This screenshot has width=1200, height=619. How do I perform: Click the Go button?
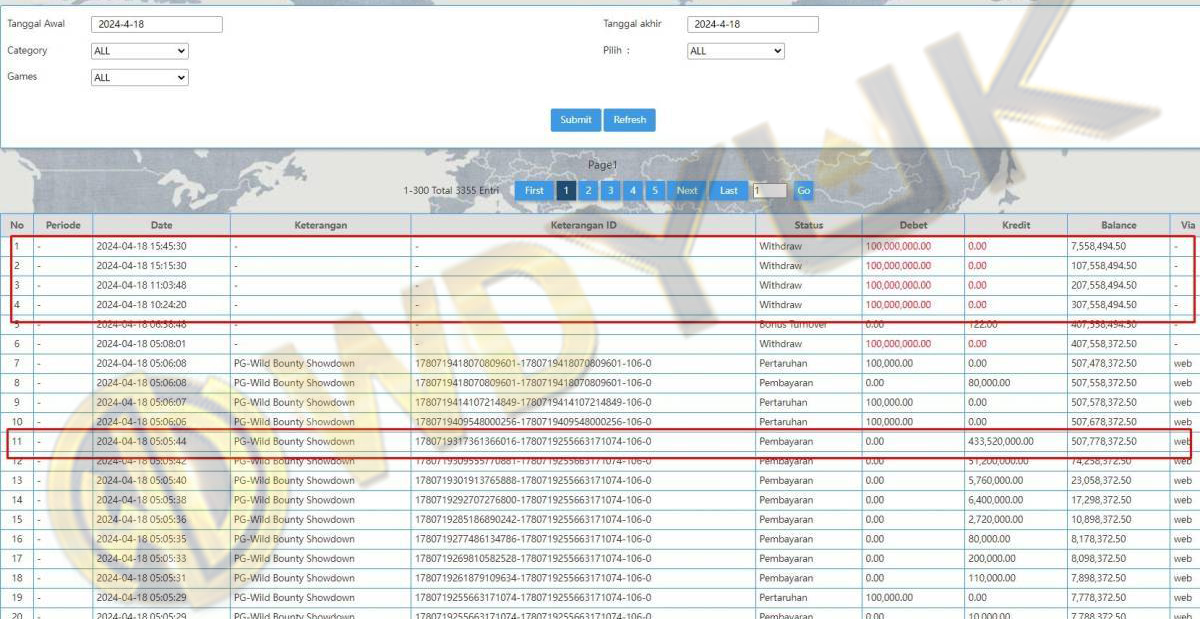tap(804, 190)
